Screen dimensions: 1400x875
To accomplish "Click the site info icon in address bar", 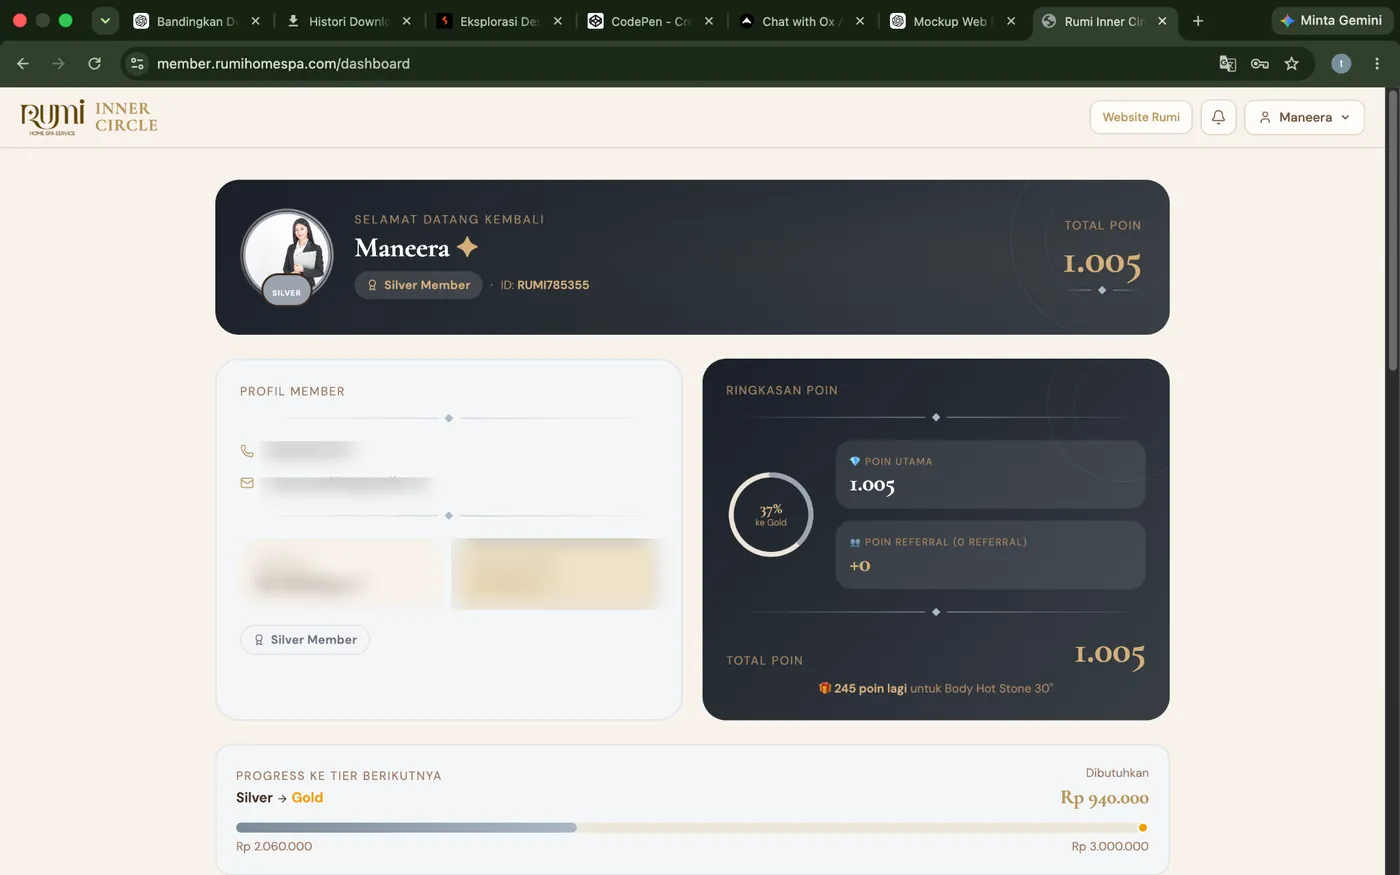I will click(137, 63).
